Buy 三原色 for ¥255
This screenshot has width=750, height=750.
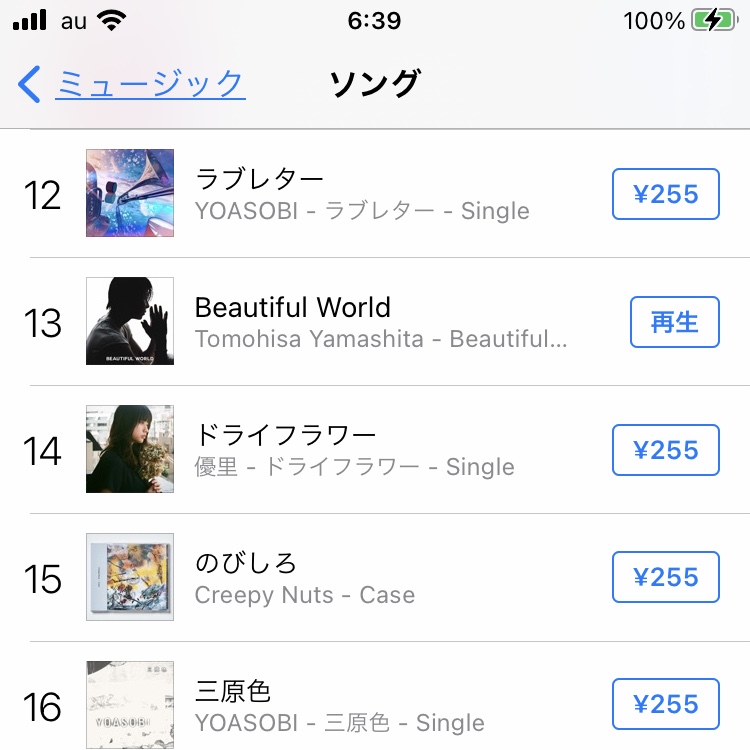tap(666, 704)
